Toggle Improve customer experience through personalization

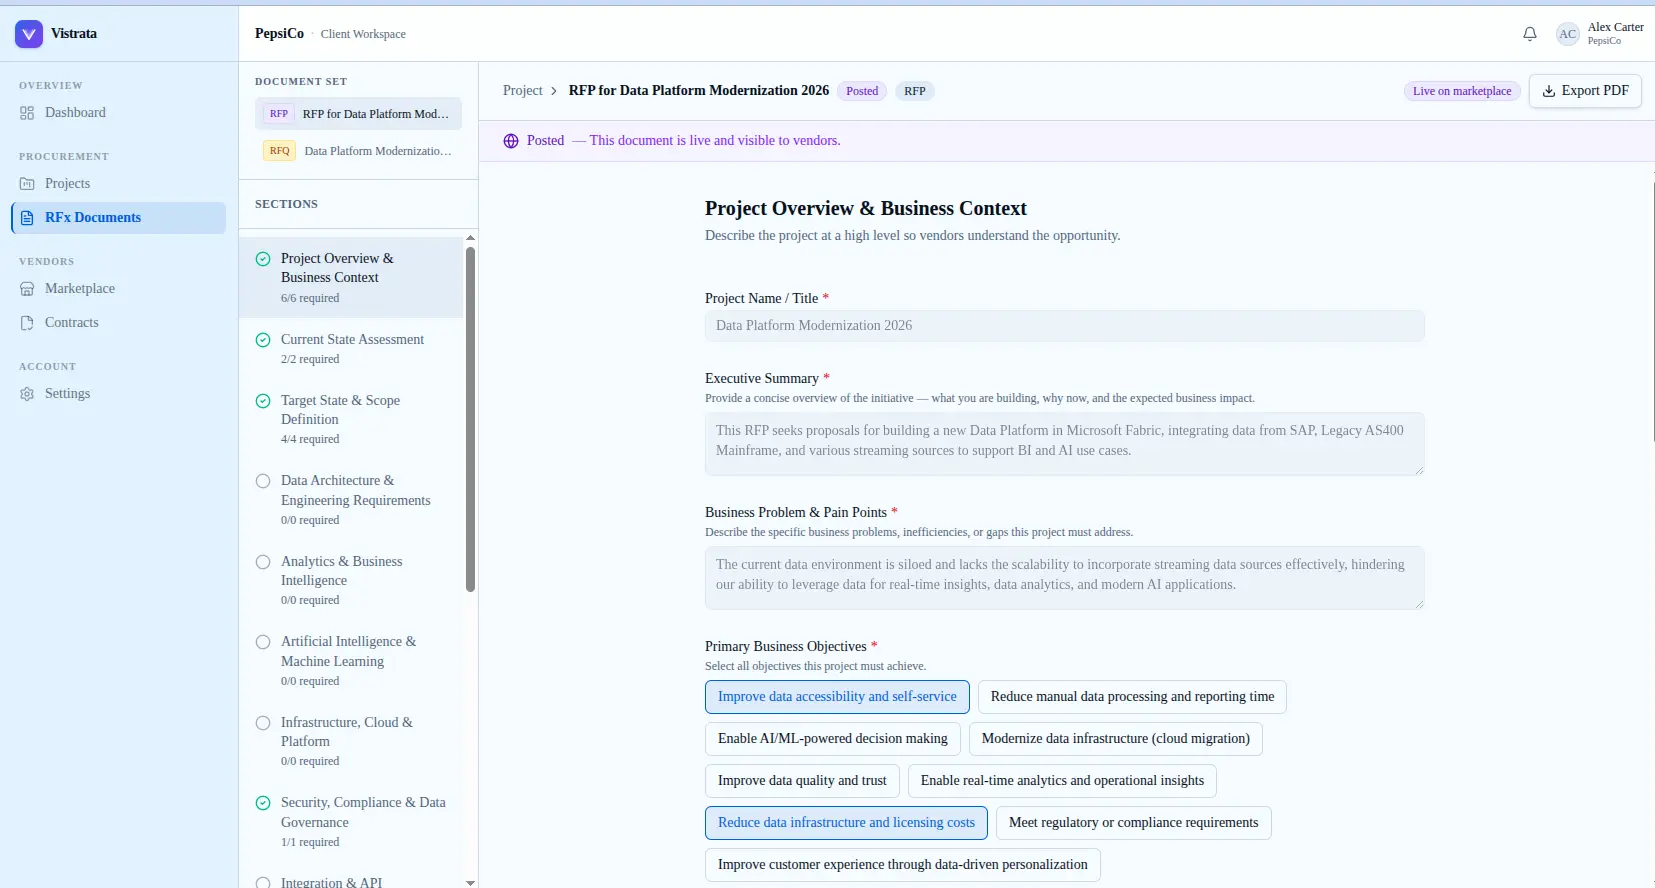coord(903,865)
